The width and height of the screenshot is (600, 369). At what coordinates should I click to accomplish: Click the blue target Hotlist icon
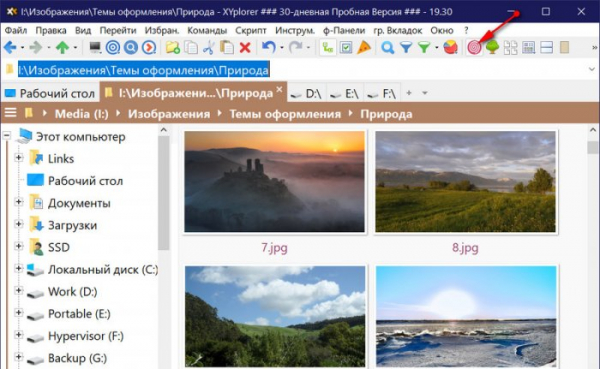[112, 47]
